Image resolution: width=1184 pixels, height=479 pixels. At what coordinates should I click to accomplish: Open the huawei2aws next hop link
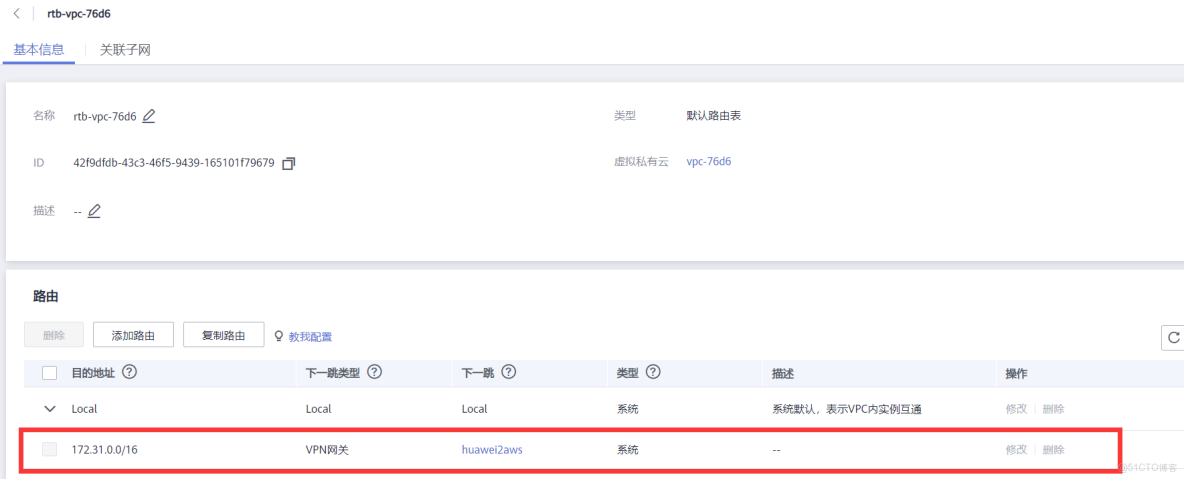pos(492,450)
